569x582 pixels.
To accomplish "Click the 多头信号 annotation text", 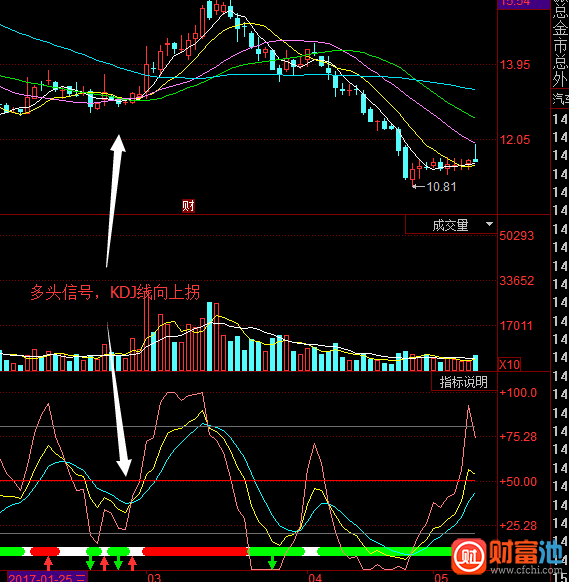I will tap(62, 292).
